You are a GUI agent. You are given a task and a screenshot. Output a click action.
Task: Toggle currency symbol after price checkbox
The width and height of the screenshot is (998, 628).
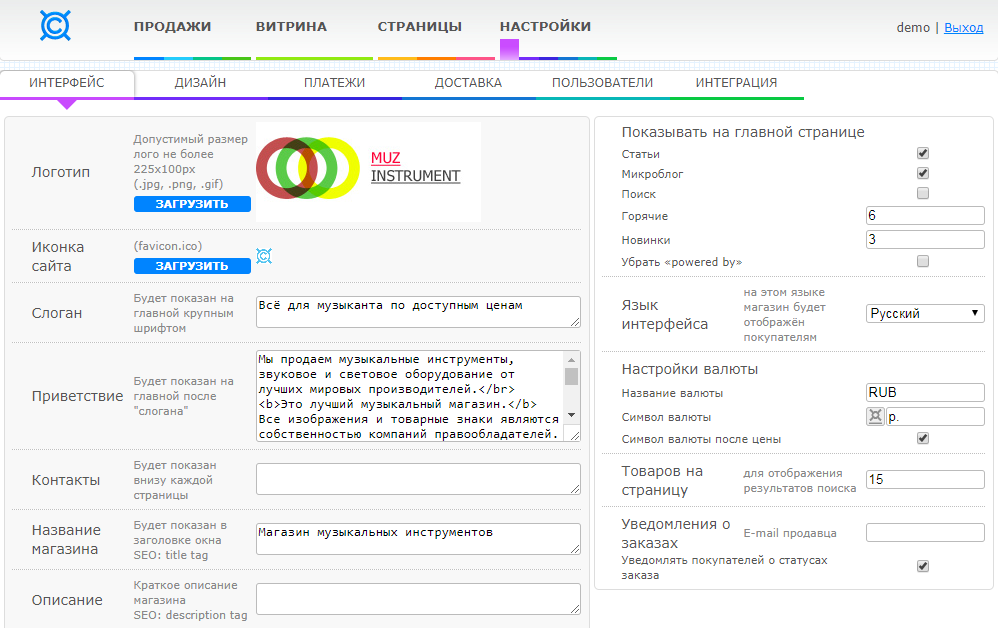tap(923, 438)
